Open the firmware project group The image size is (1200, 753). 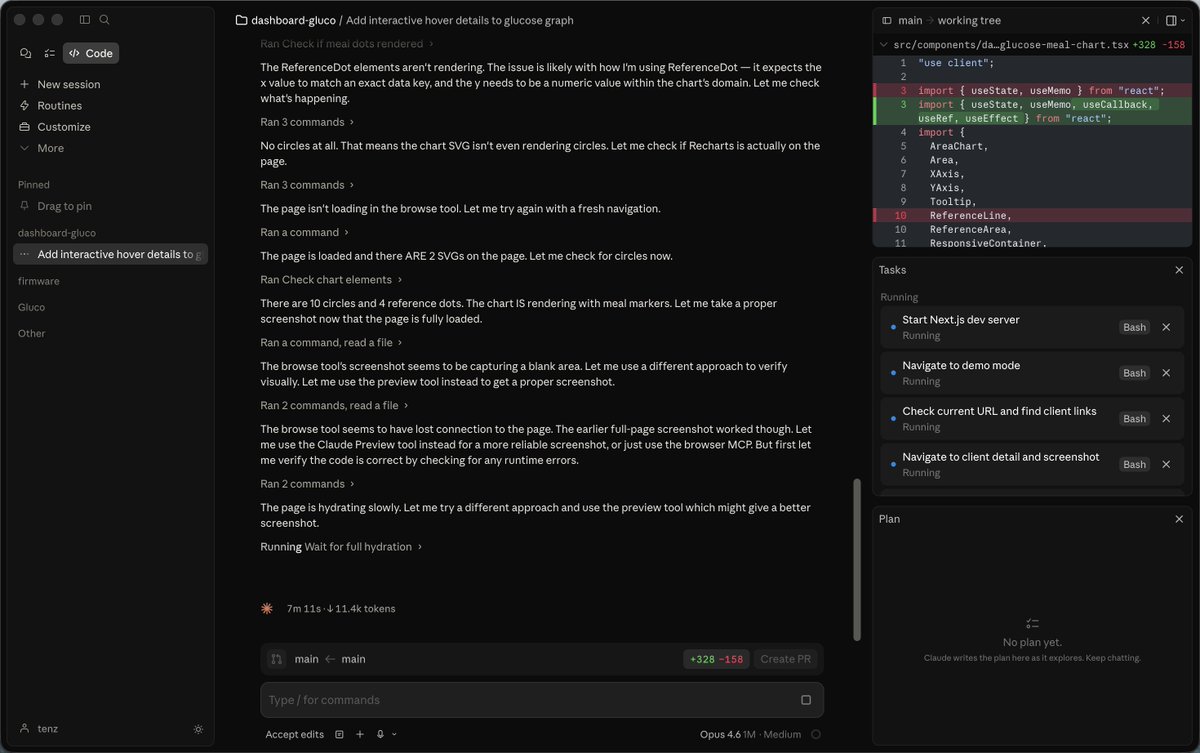39,281
